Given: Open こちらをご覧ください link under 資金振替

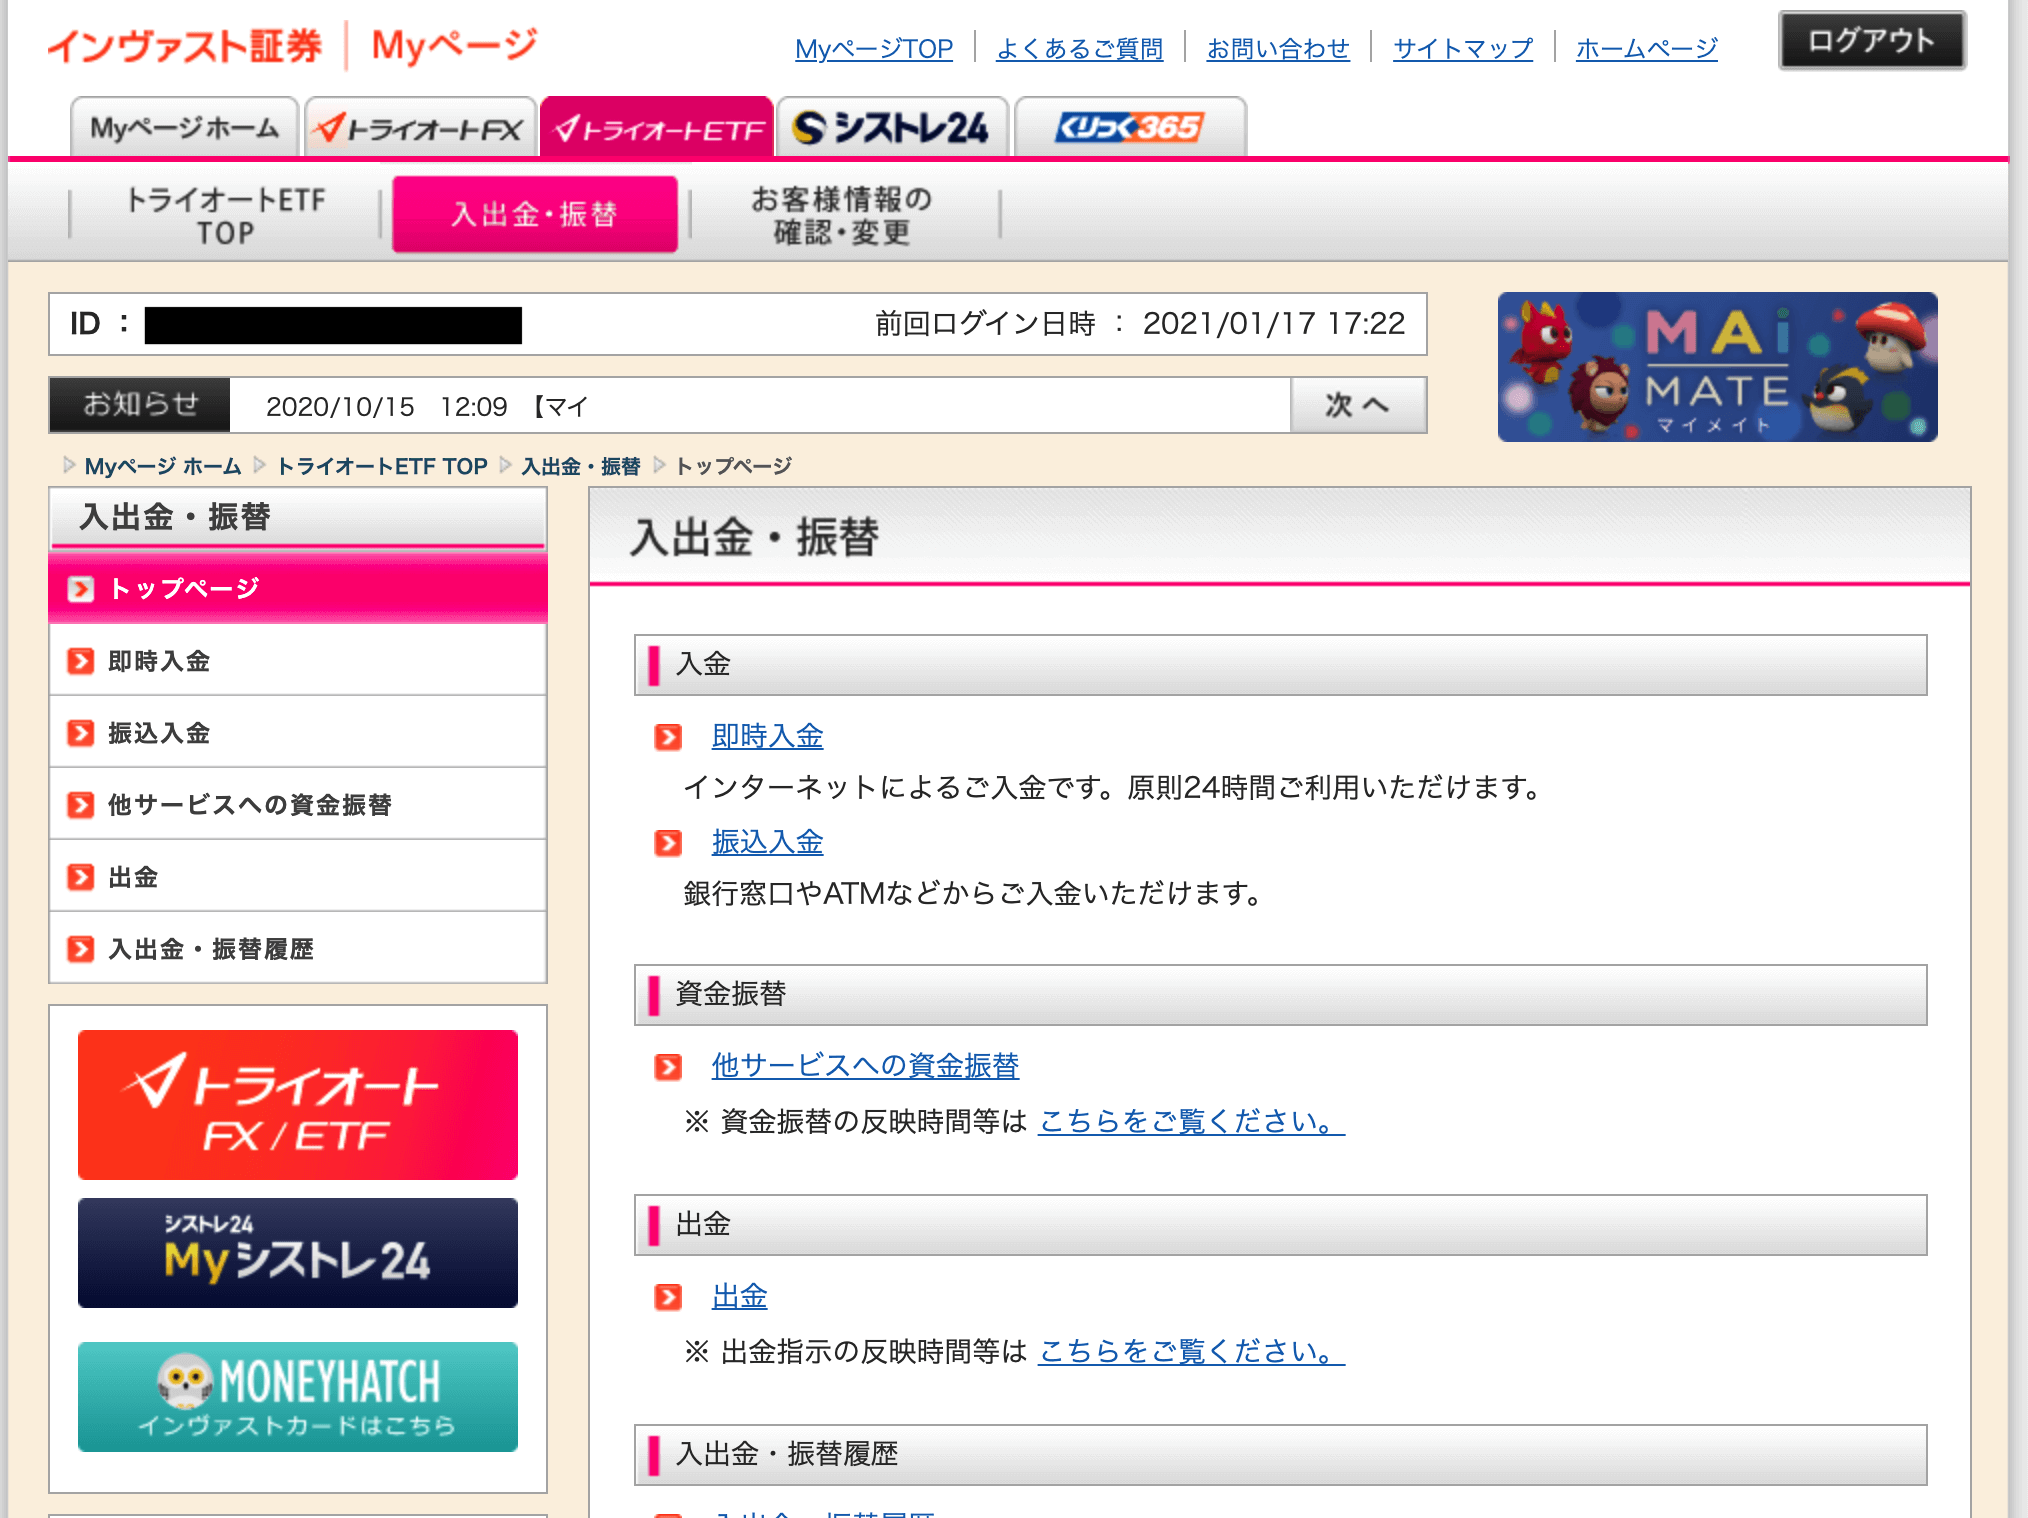Looking at the screenshot, I should [x=1192, y=1122].
